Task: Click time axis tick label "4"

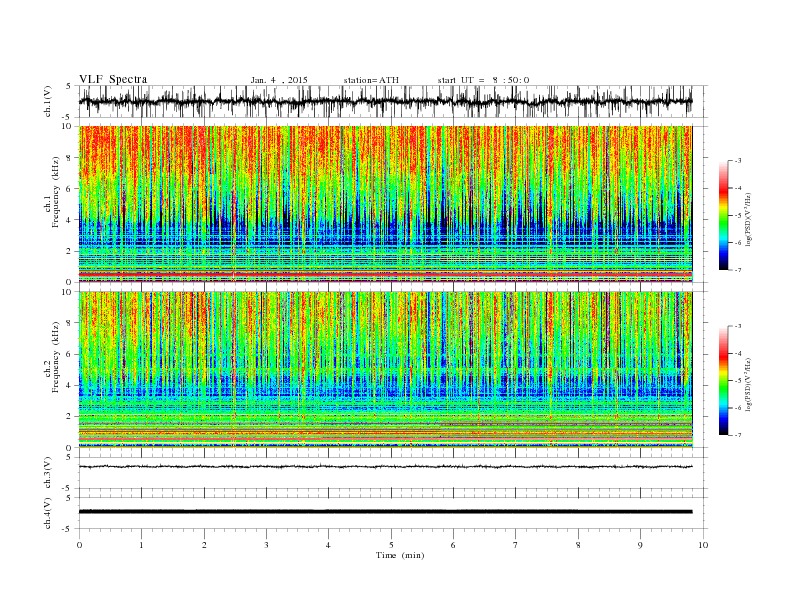Action: [328, 545]
